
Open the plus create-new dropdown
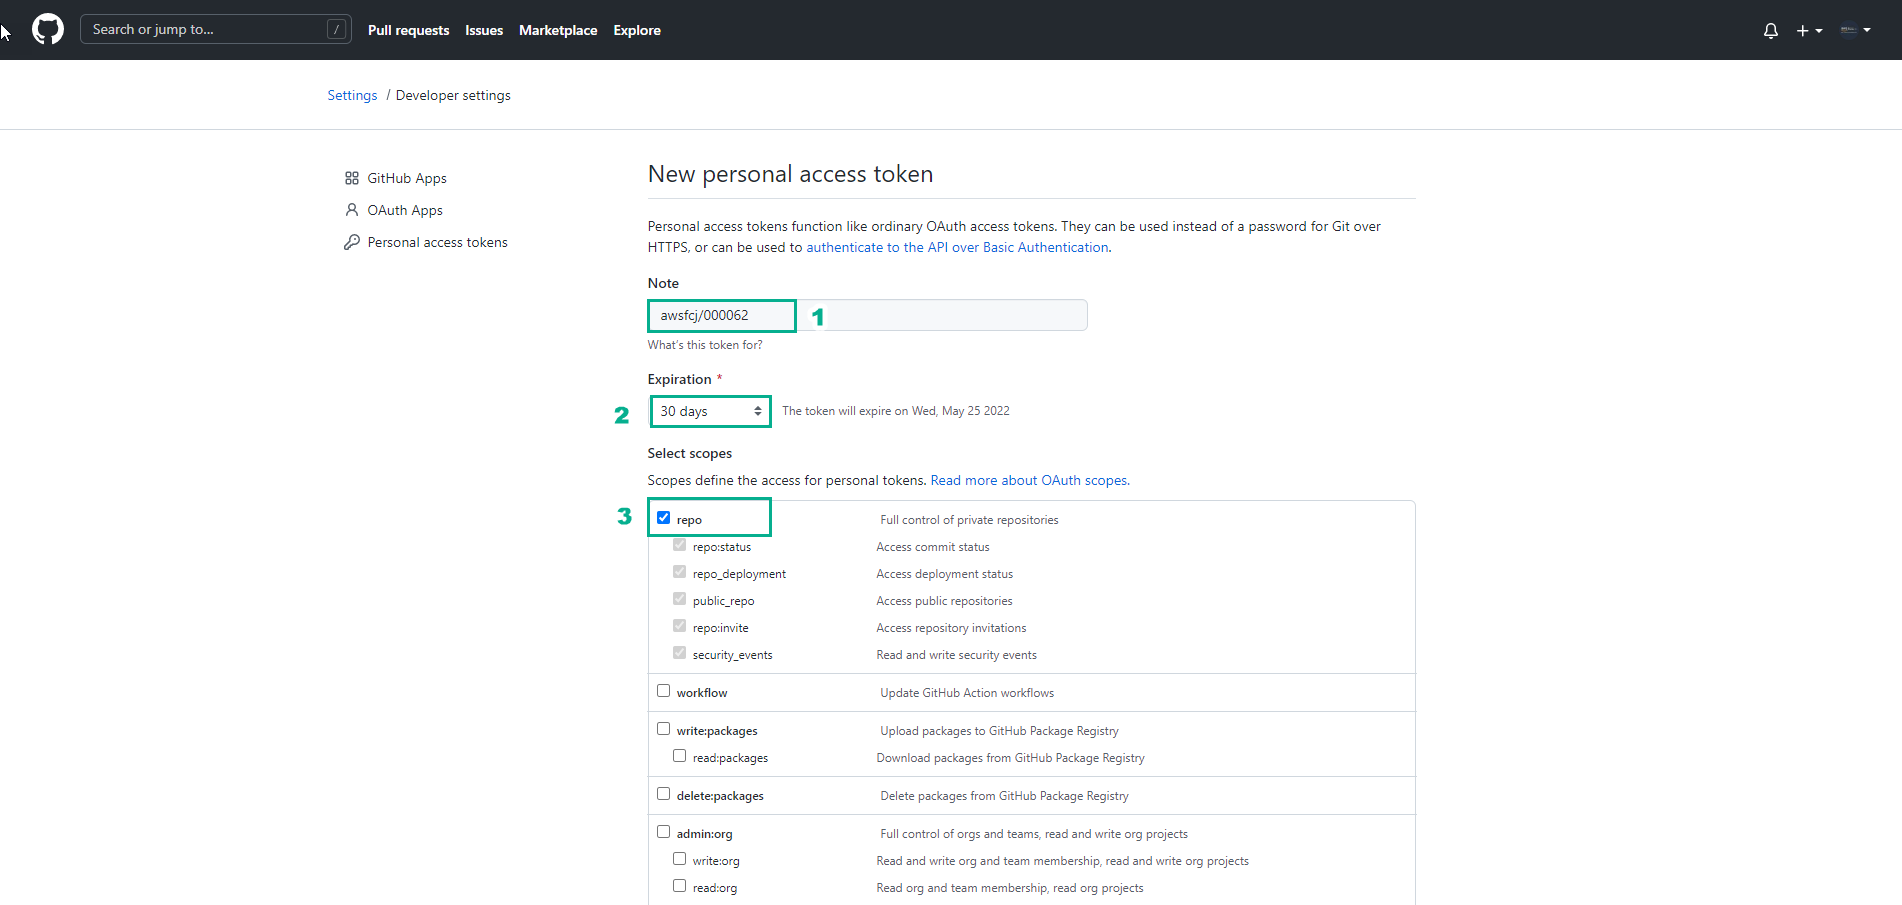(x=1809, y=30)
